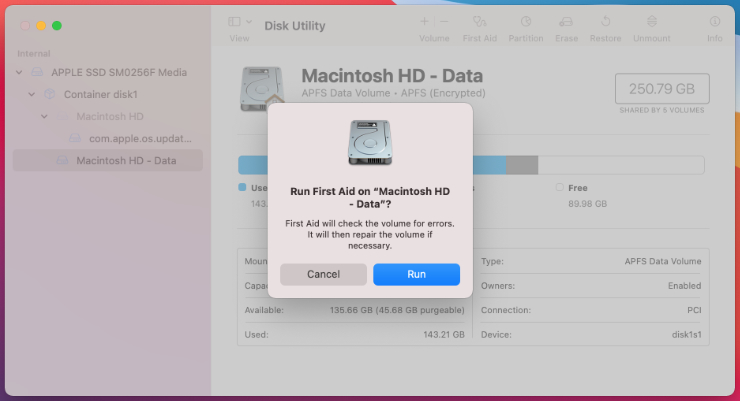This screenshot has width=740, height=401.
Task: Open the Info panel icon
Action: tap(715, 22)
